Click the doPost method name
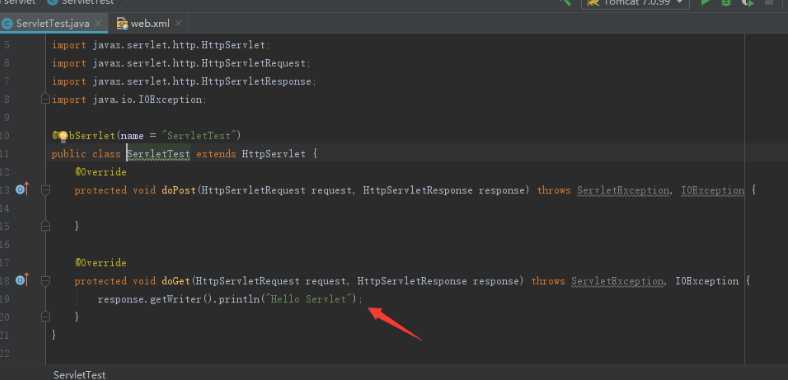The image size is (788, 380). (x=178, y=191)
